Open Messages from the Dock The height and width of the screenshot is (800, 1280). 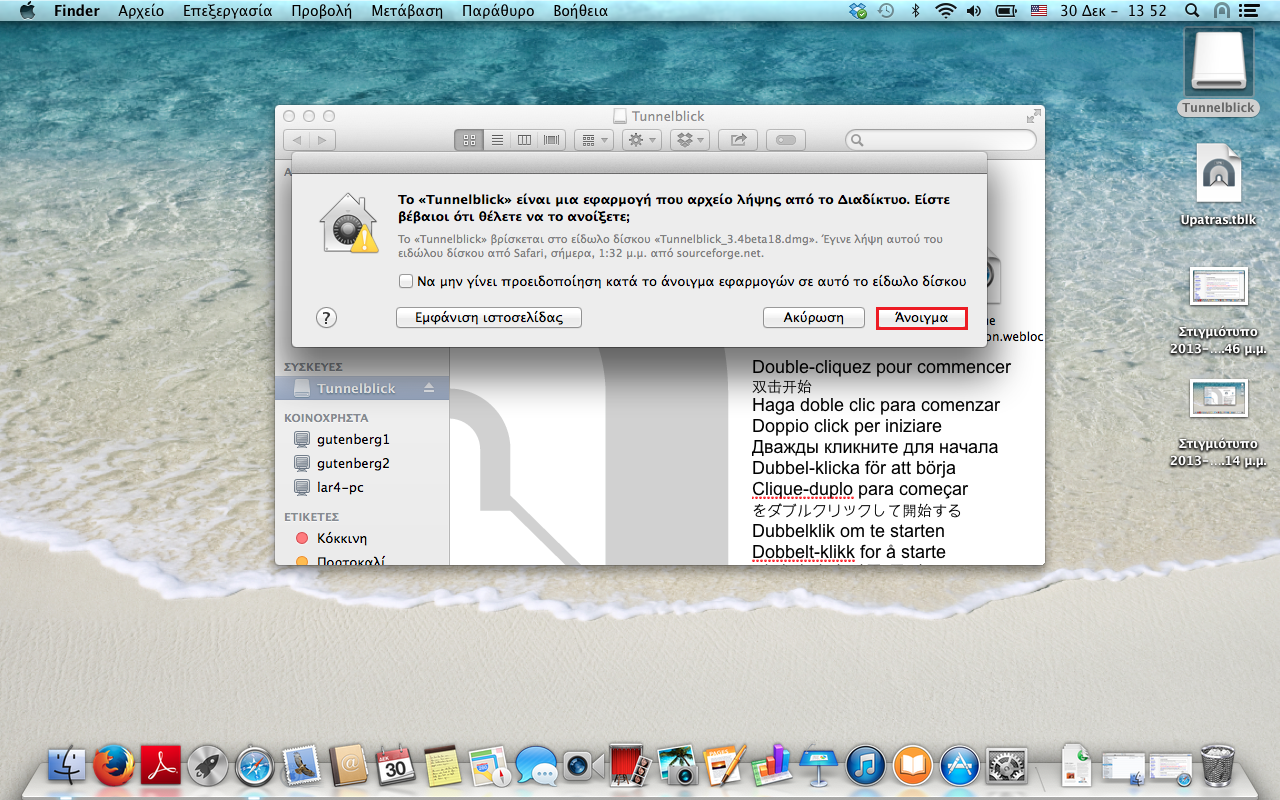coord(536,768)
